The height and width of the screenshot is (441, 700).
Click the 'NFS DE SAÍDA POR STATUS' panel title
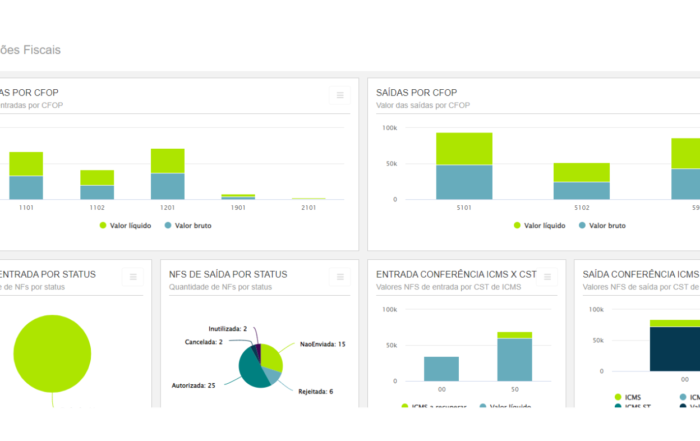228,274
